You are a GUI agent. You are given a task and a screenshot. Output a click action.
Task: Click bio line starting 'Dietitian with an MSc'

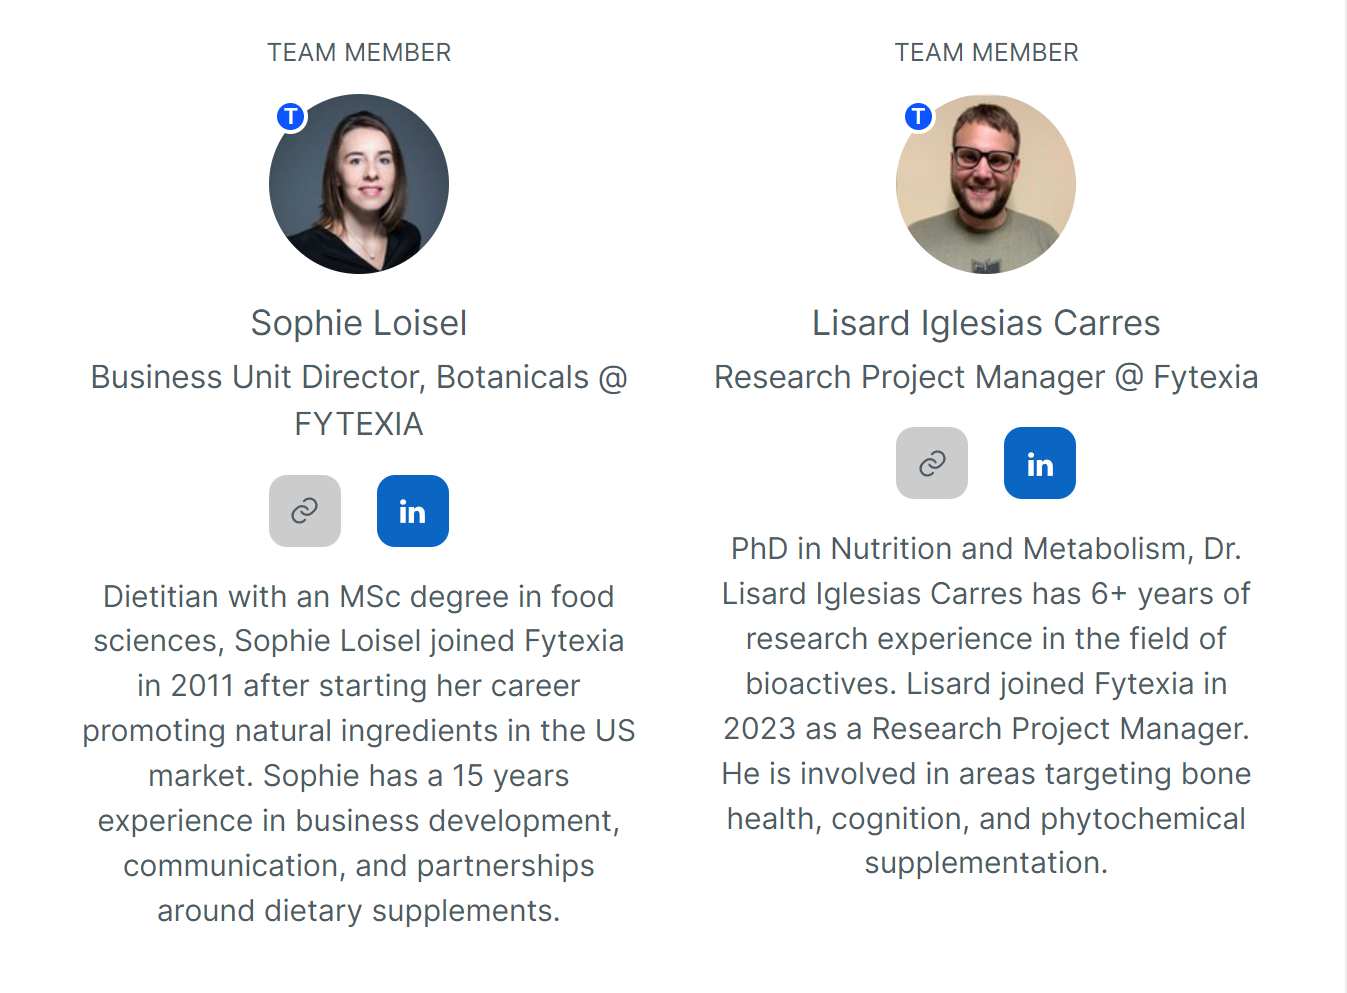359,597
